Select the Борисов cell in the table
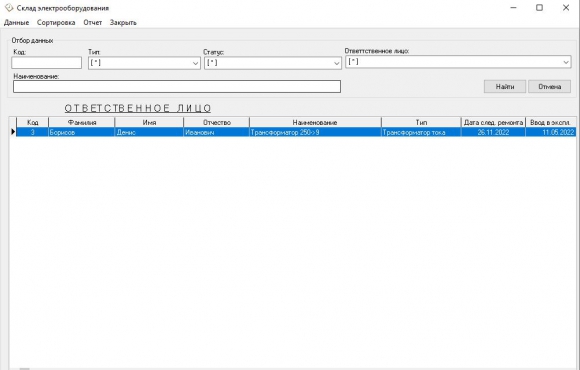This screenshot has width=580, height=370. point(82,132)
